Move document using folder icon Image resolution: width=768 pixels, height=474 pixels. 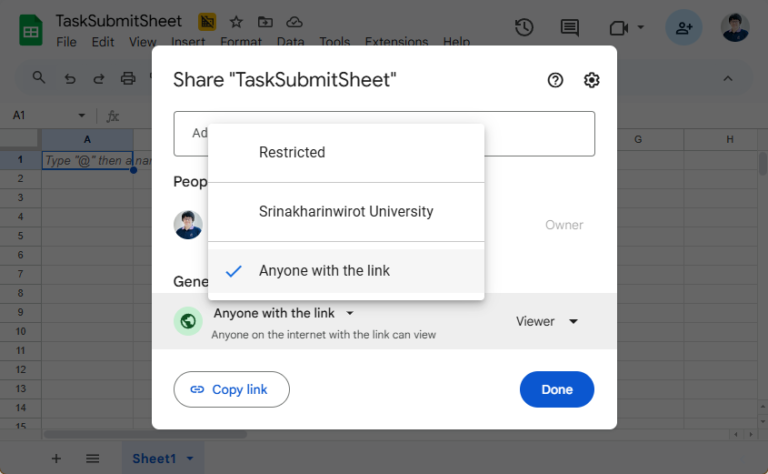[x=265, y=22]
